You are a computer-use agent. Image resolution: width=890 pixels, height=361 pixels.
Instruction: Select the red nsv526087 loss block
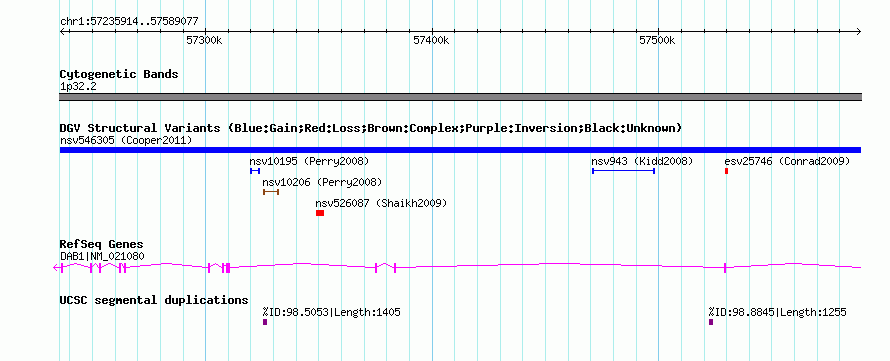(320, 213)
